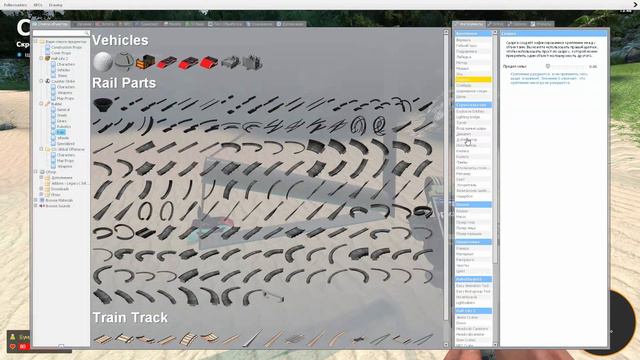Open the Drawing menu in top bar
Screen dimensions: 640x360
pyautogui.click(x=56, y=5)
